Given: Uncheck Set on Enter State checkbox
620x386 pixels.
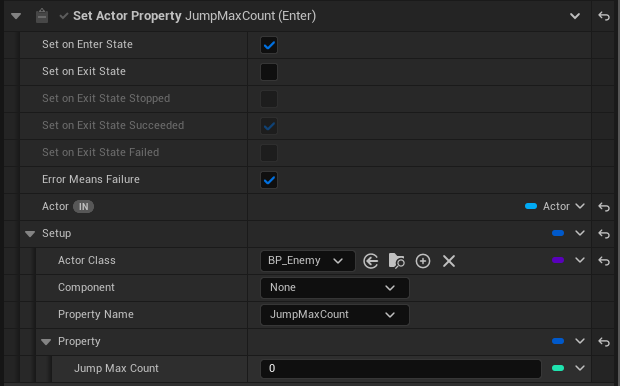Looking at the screenshot, I should click(x=269, y=45).
